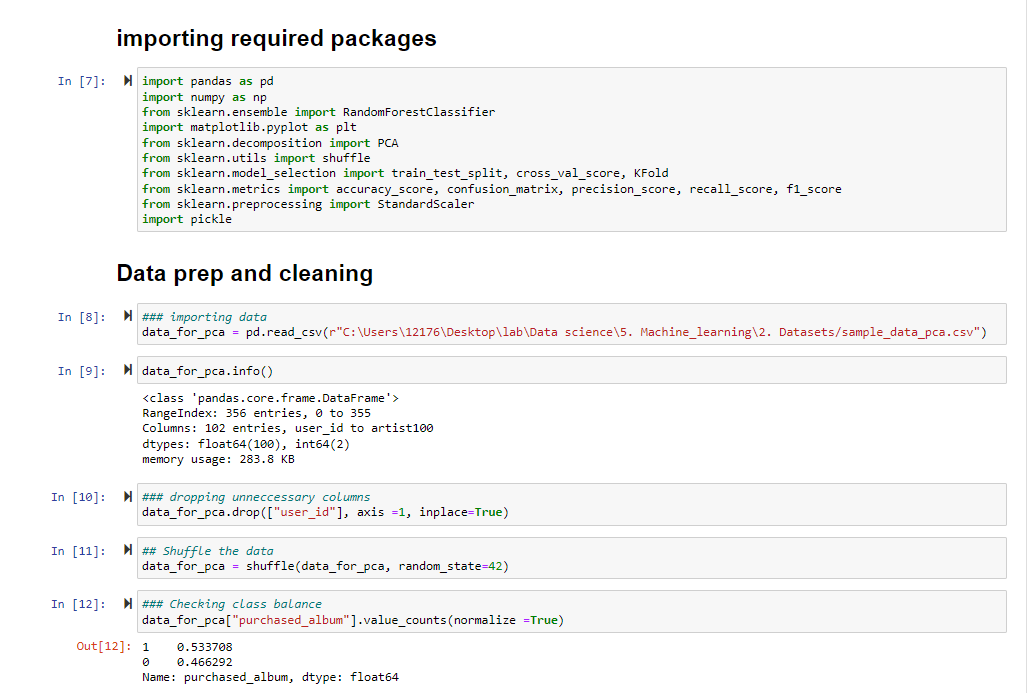The height and width of the screenshot is (693, 1027).
Task: Select the 'Data prep and cleaning' heading
Action: coord(244,273)
